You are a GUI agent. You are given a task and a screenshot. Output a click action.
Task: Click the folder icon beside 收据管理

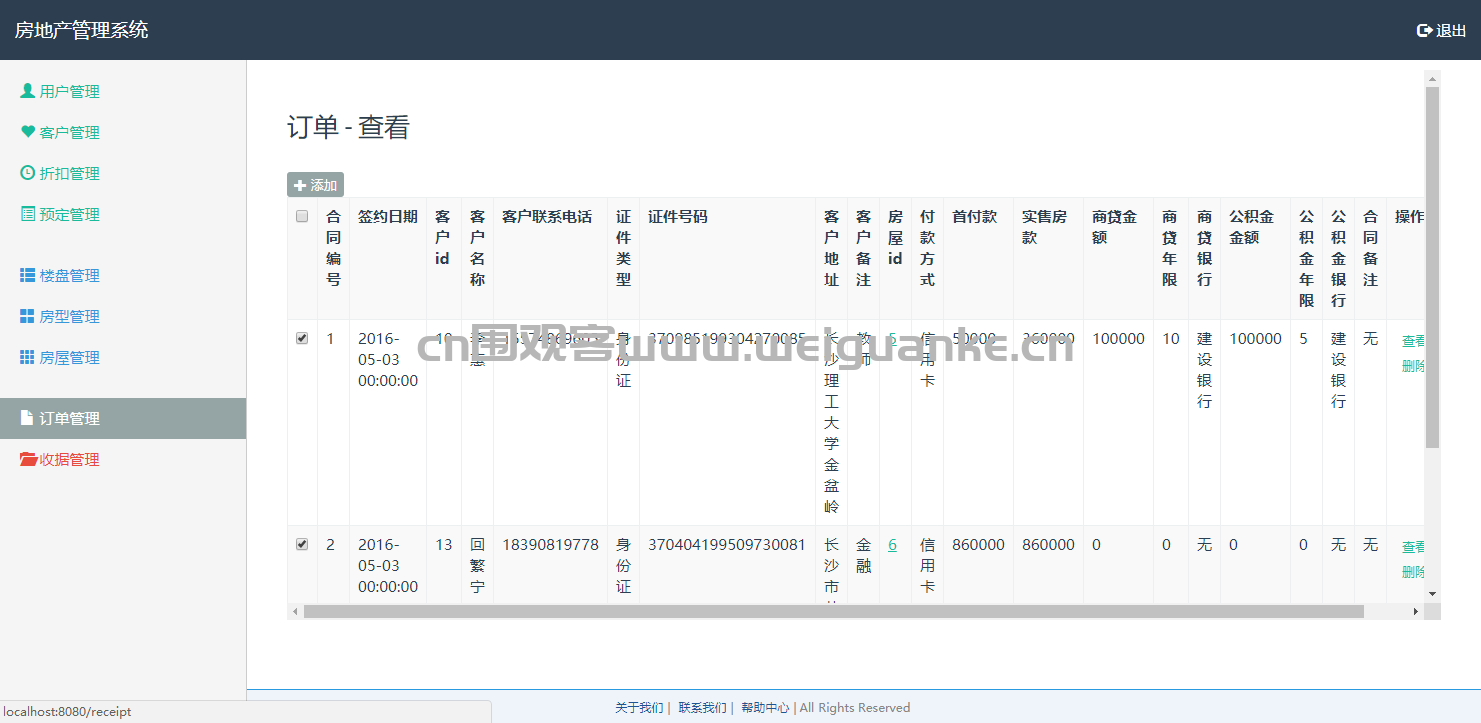[x=29, y=459]
